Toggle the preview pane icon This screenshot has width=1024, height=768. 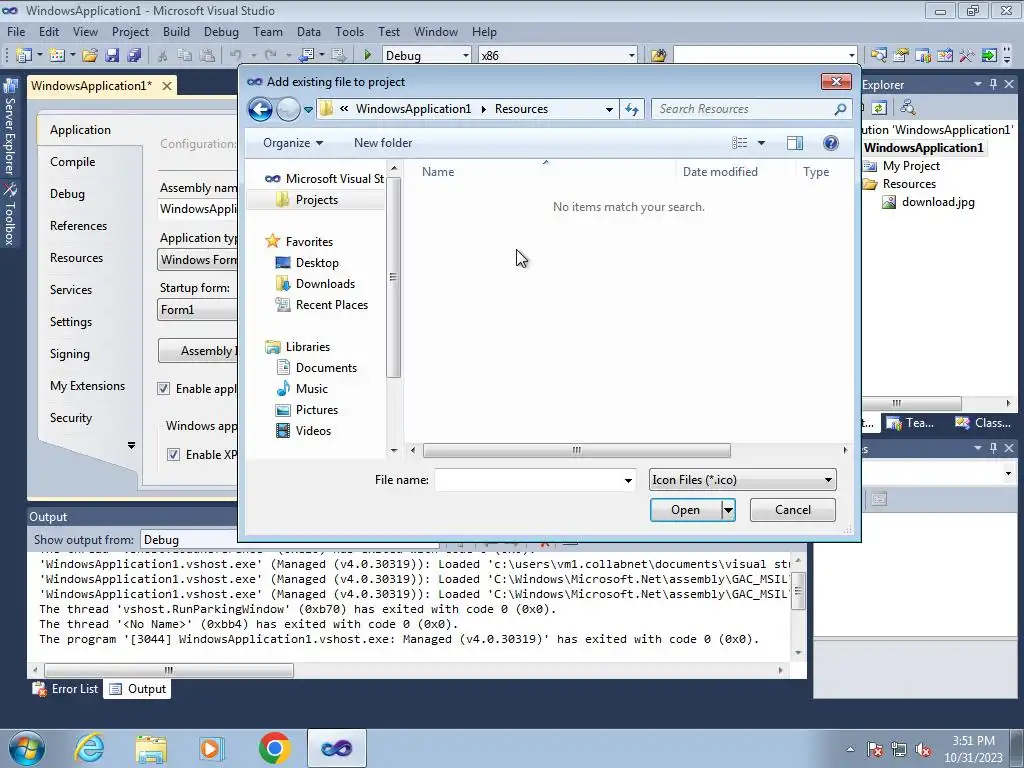pyautogui.click(x=795, y=143)
